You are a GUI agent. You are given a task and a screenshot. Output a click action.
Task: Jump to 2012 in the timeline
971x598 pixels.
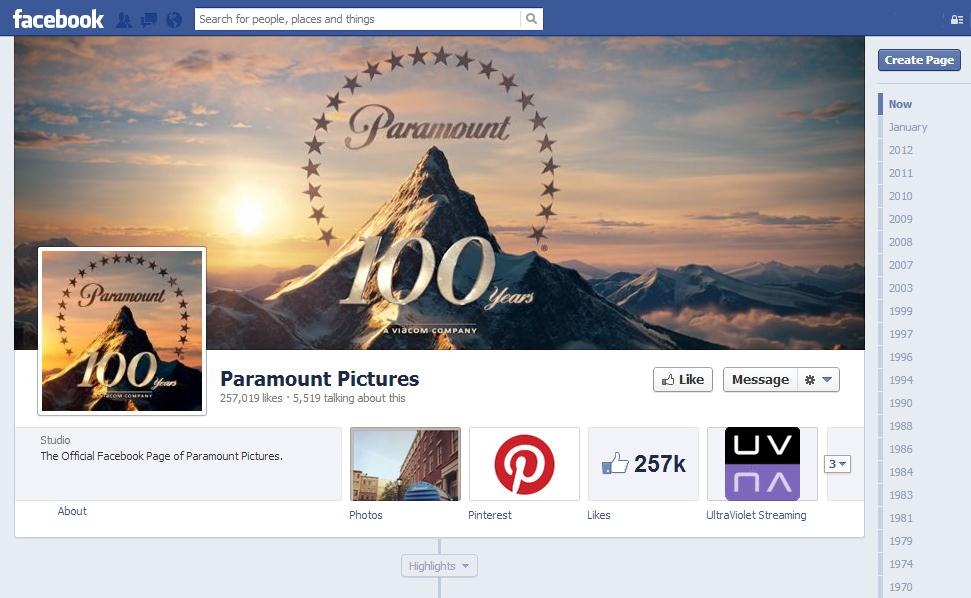tap(901, 150)
